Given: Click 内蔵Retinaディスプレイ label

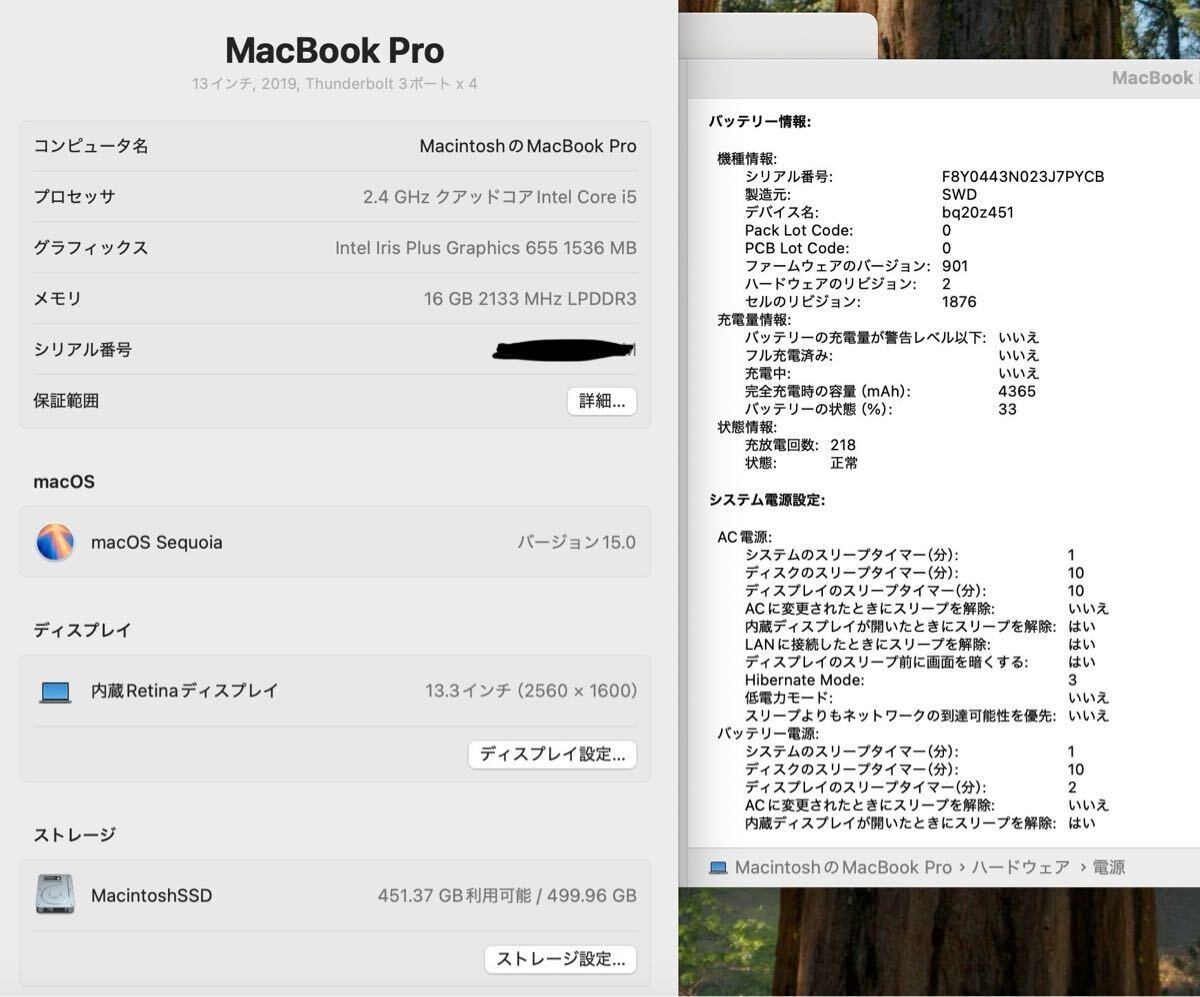Looking at the screenshot, I should (x=185, y=691).
